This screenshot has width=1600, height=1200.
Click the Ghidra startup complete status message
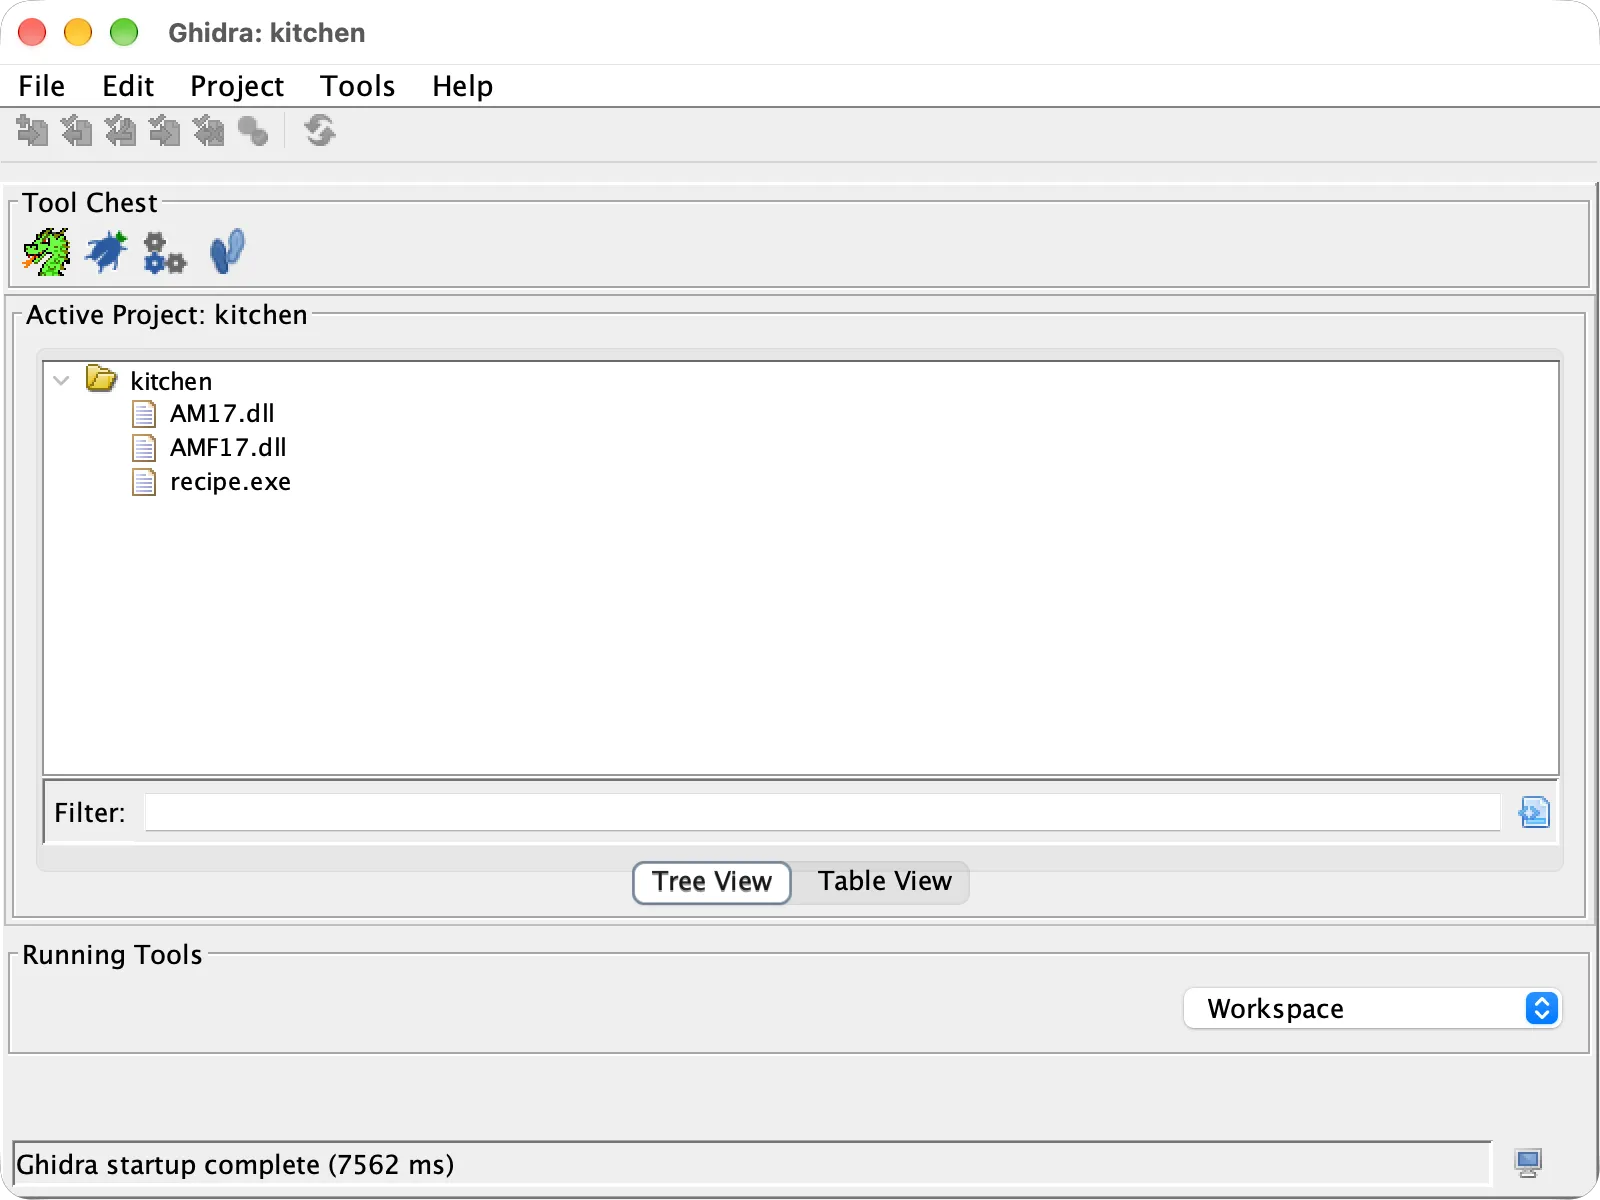click(235, 1164)
